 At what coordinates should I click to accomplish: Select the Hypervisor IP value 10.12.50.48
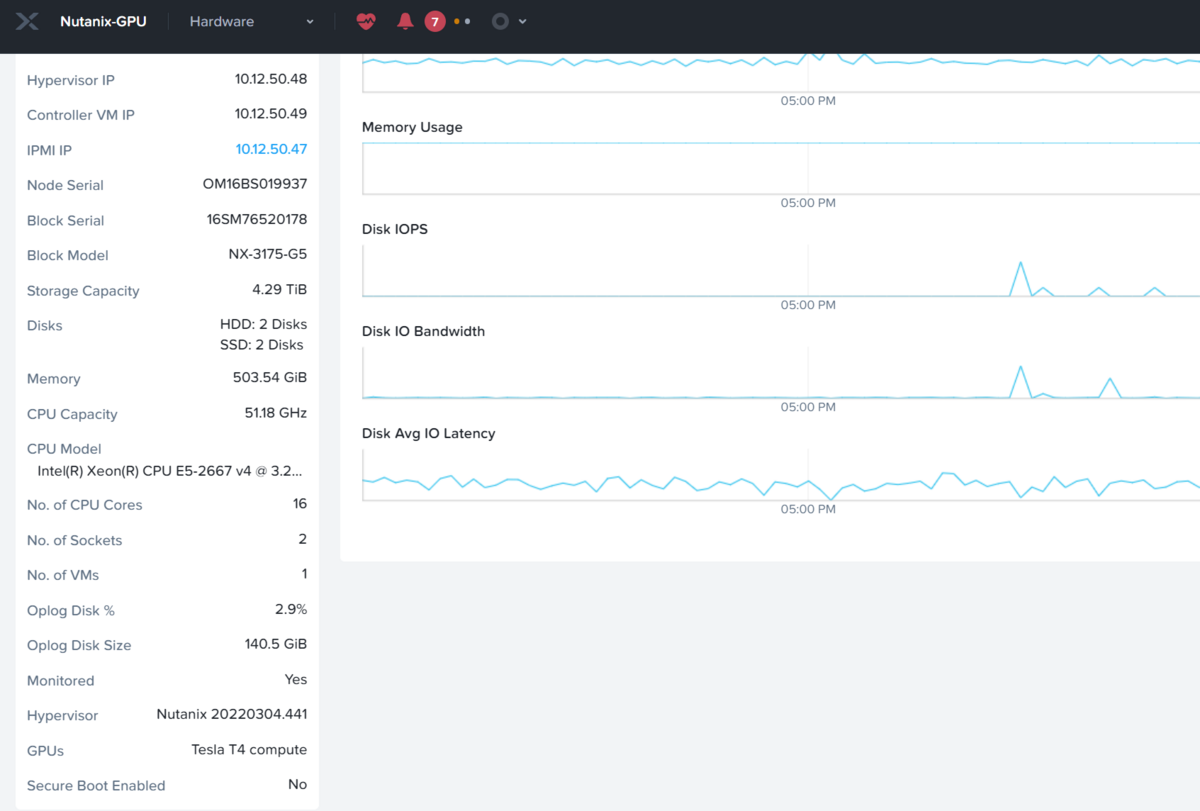(x=271, y=79)
